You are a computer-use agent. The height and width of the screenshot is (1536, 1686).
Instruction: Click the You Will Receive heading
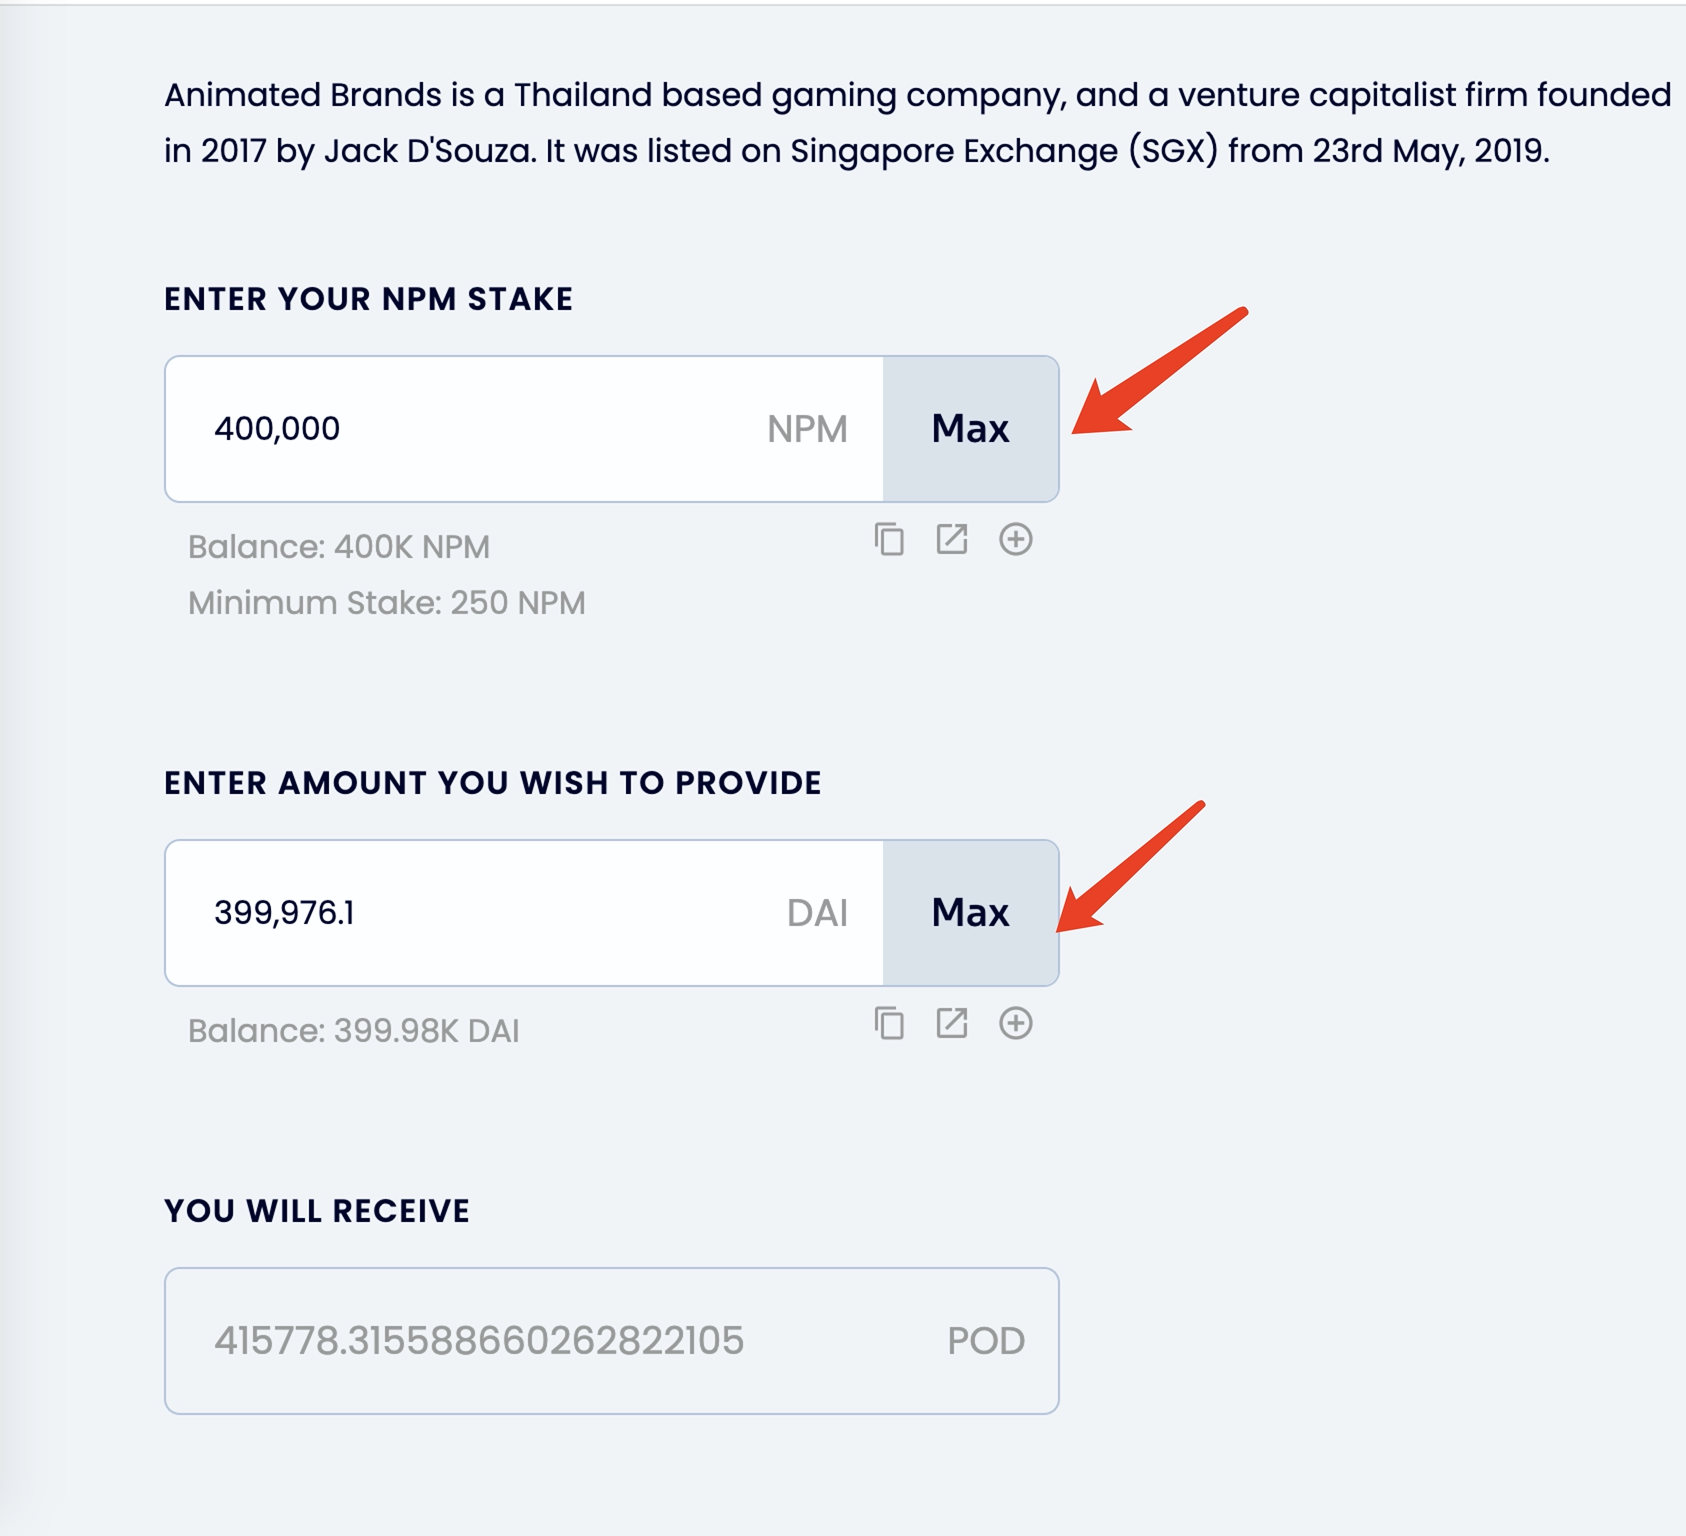[x=317, y=1211]
